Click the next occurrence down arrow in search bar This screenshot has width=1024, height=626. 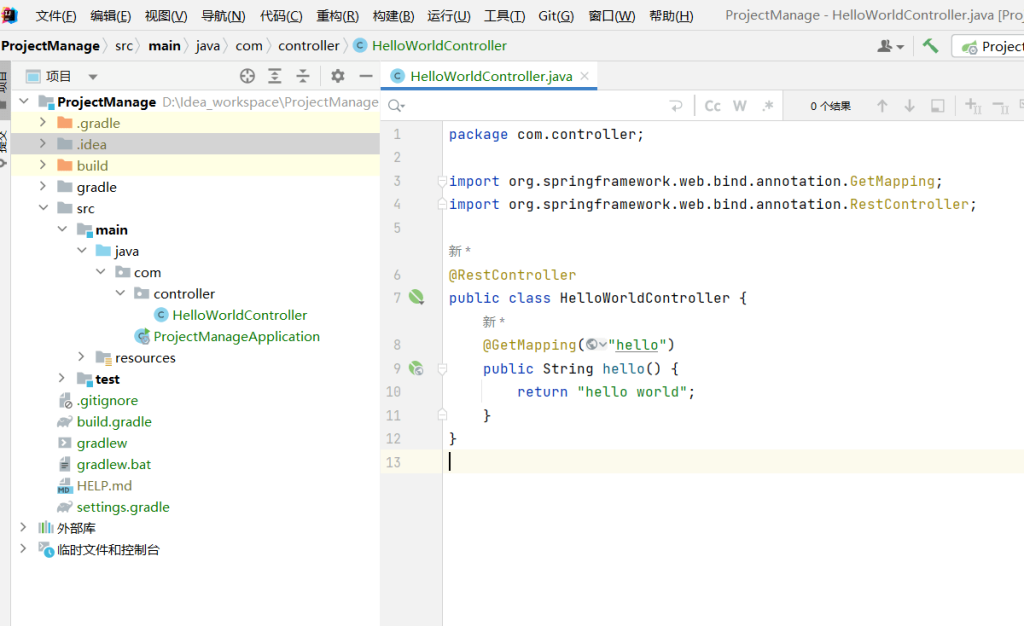click(910, 106)
